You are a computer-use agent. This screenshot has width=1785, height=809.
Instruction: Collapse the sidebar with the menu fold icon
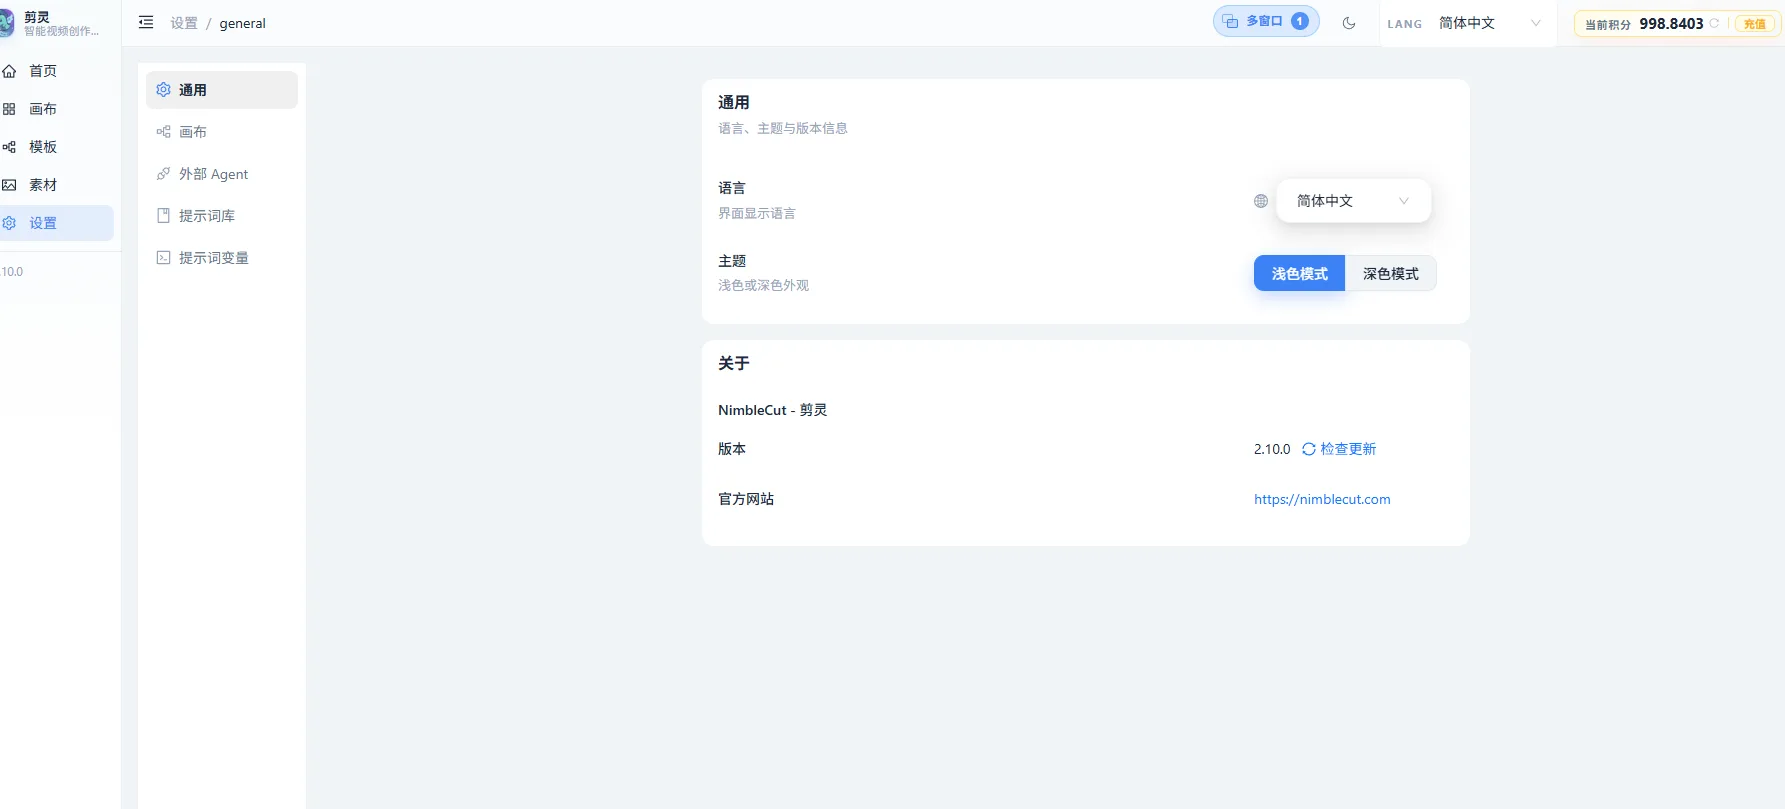pos(146,22)
